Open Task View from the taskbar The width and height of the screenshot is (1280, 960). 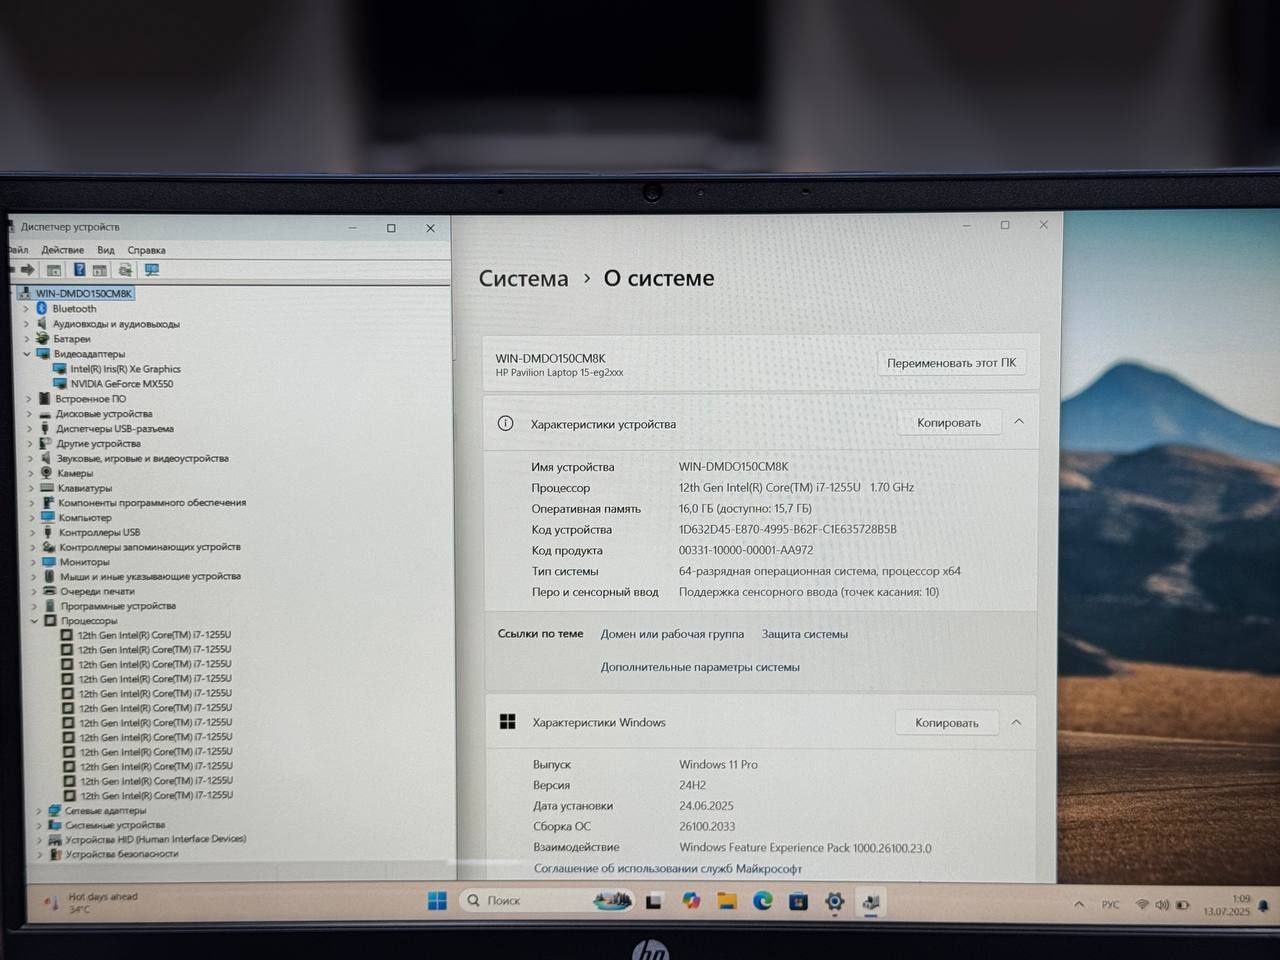pyautogui.click(x=654, y=901)
